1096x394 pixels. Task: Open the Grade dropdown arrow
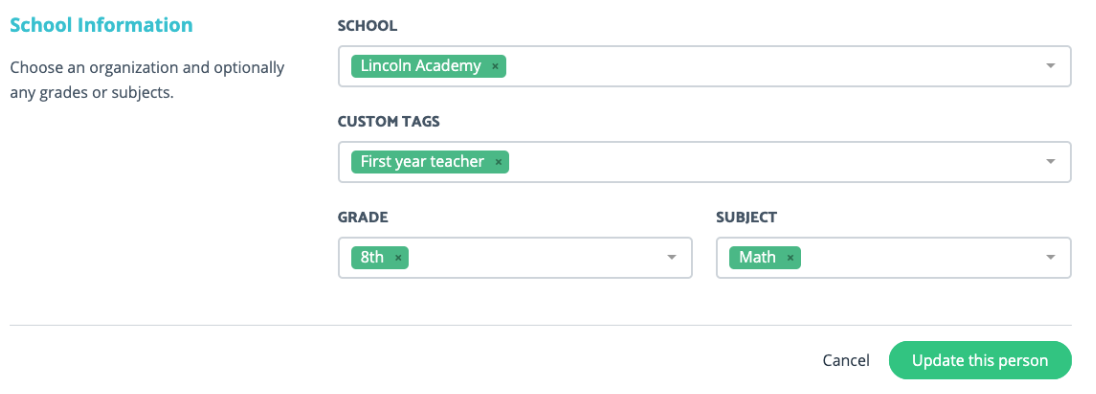tap(671, 257)
